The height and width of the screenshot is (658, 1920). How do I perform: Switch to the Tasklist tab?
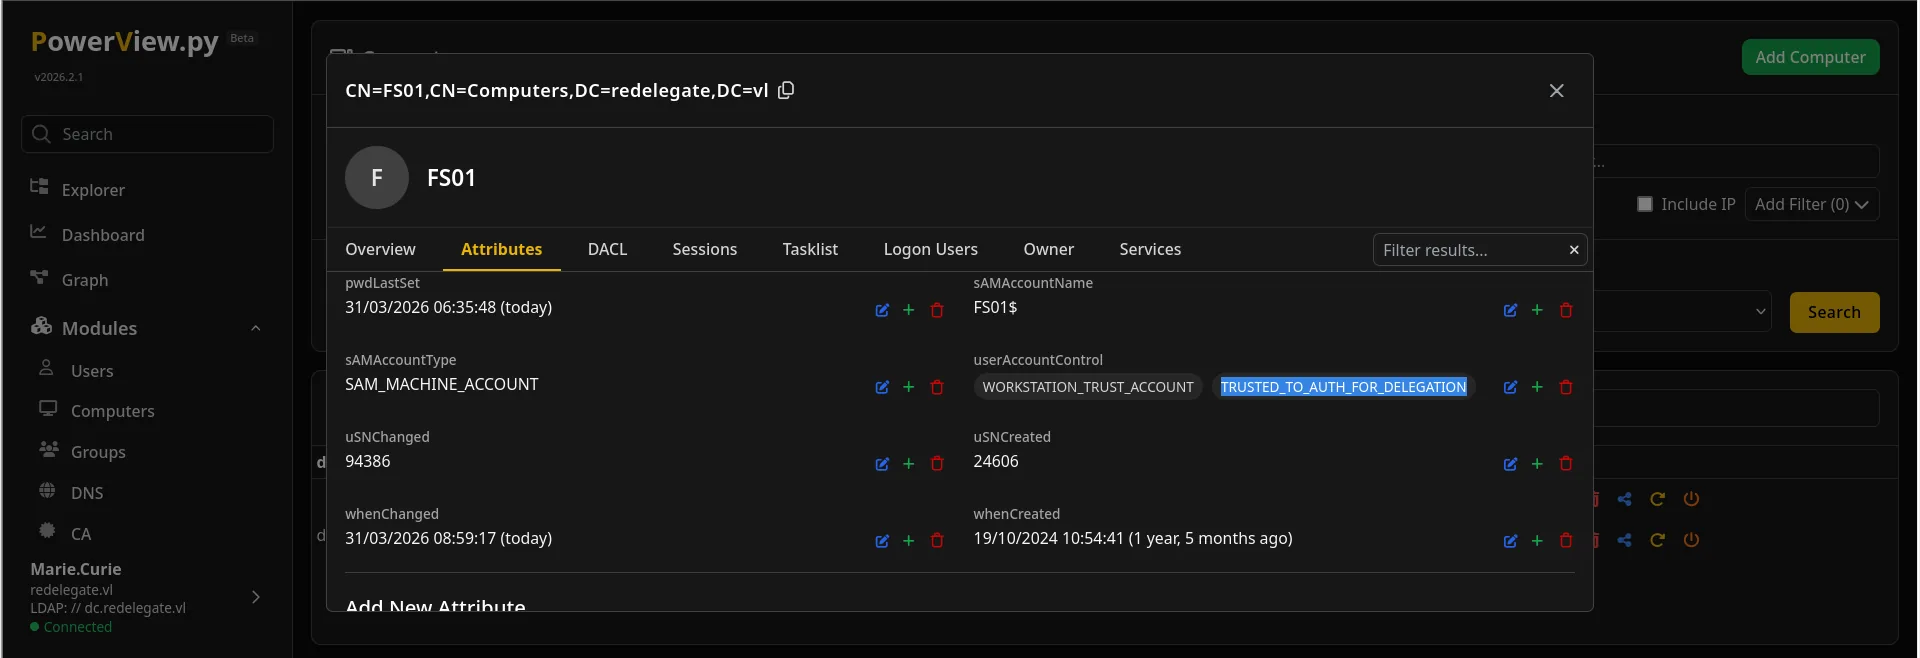810,249
